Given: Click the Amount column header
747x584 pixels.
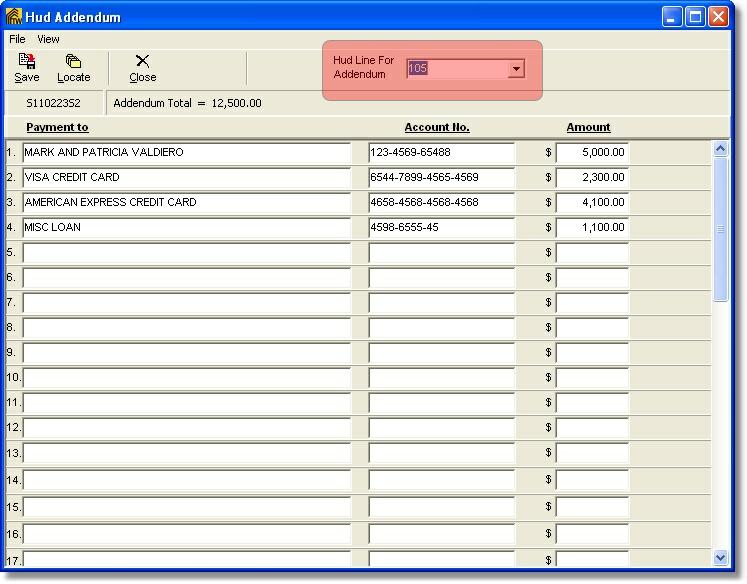Looking at the screenshot, I should [588, 127].
